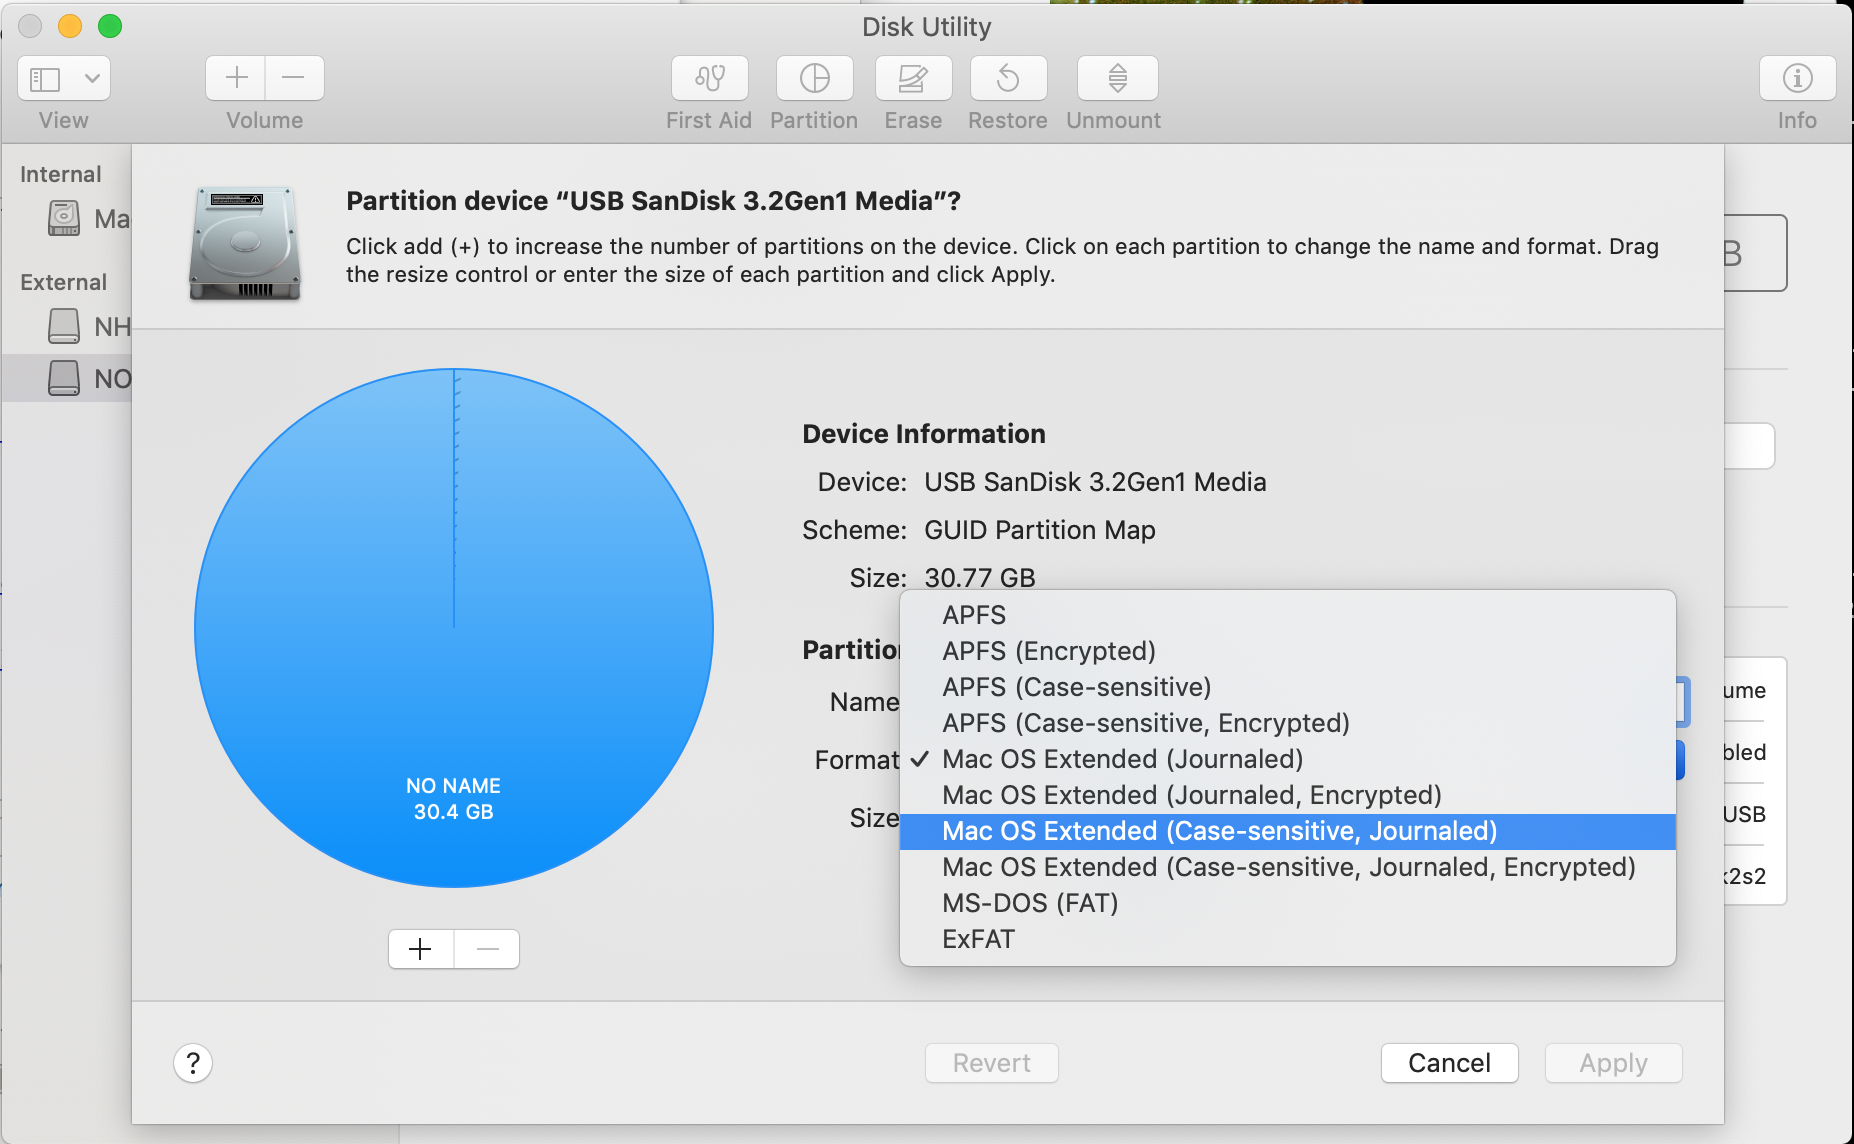Click the Apply button
This screenshot has height=1144, width=1854.
tap(1613, 1063)
